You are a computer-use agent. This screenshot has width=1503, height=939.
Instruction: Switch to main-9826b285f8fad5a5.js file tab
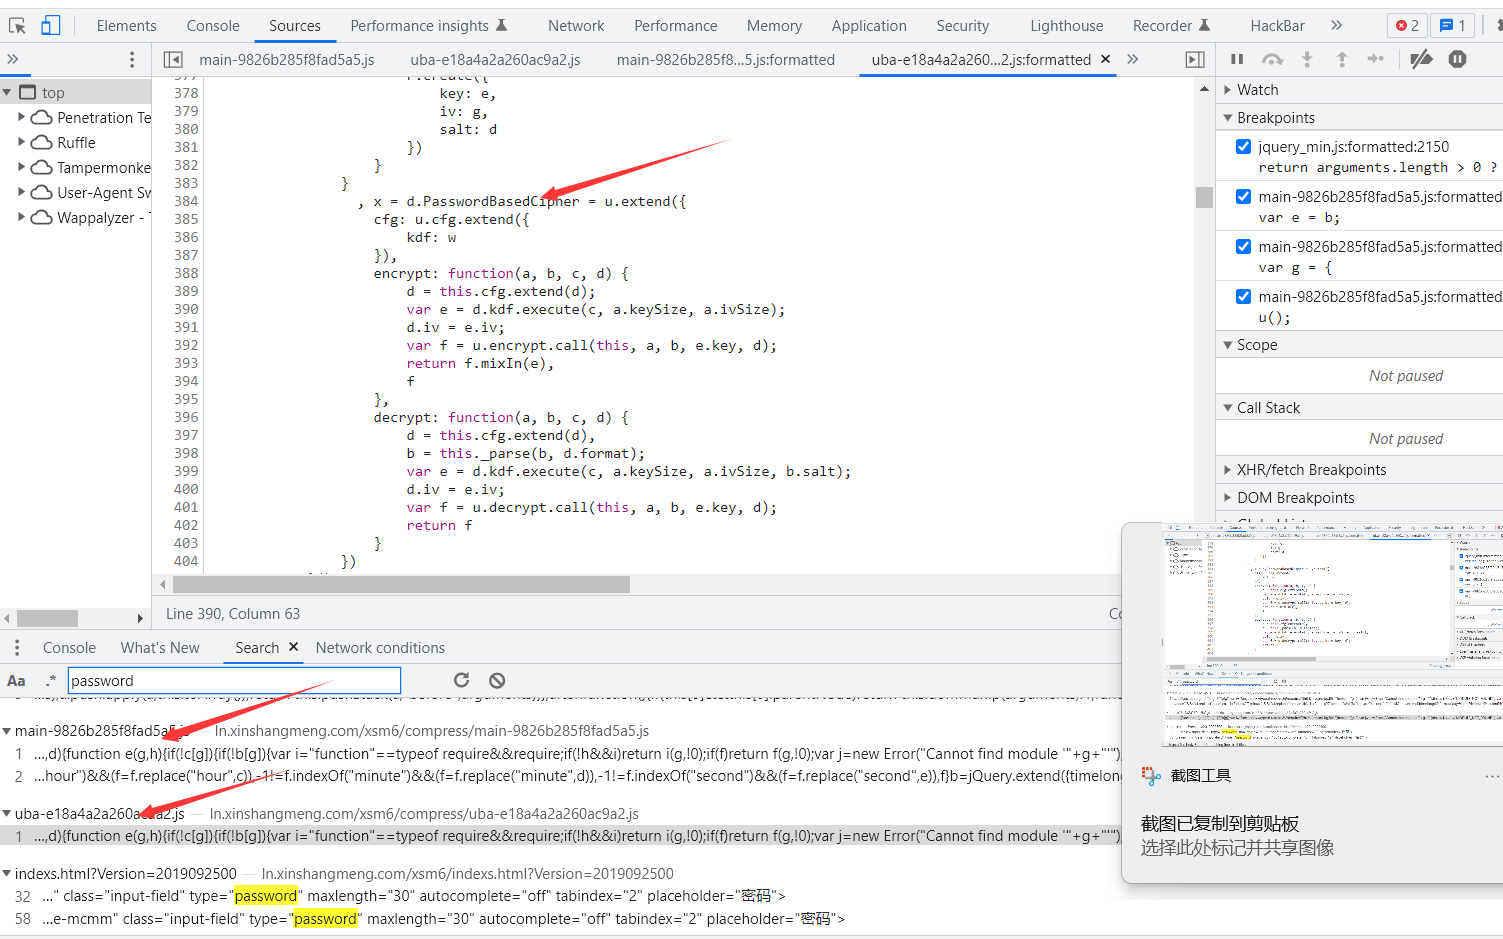(x=287, y=60)
